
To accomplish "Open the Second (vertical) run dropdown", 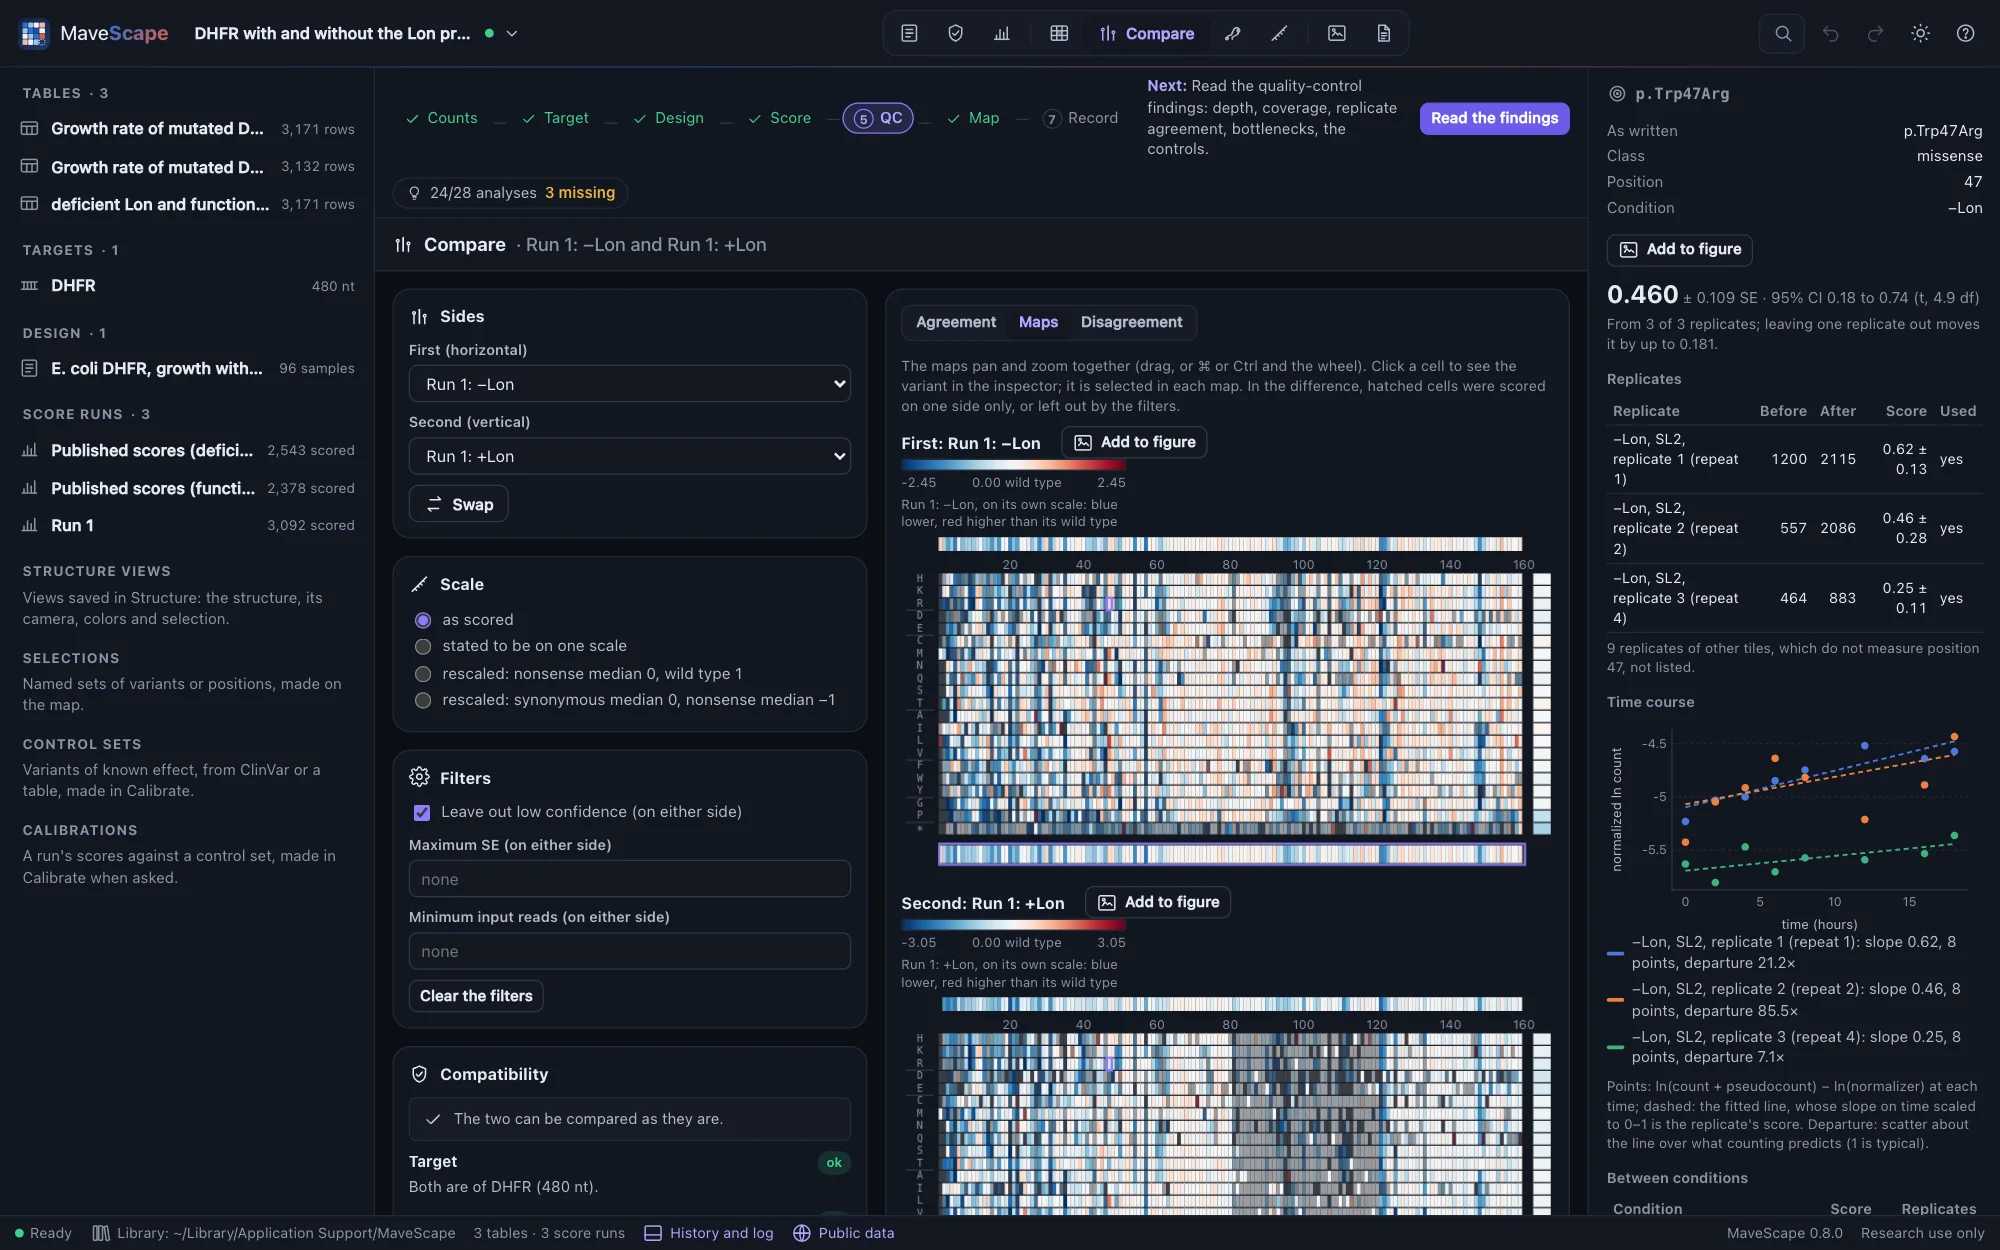I will (630, 456).
